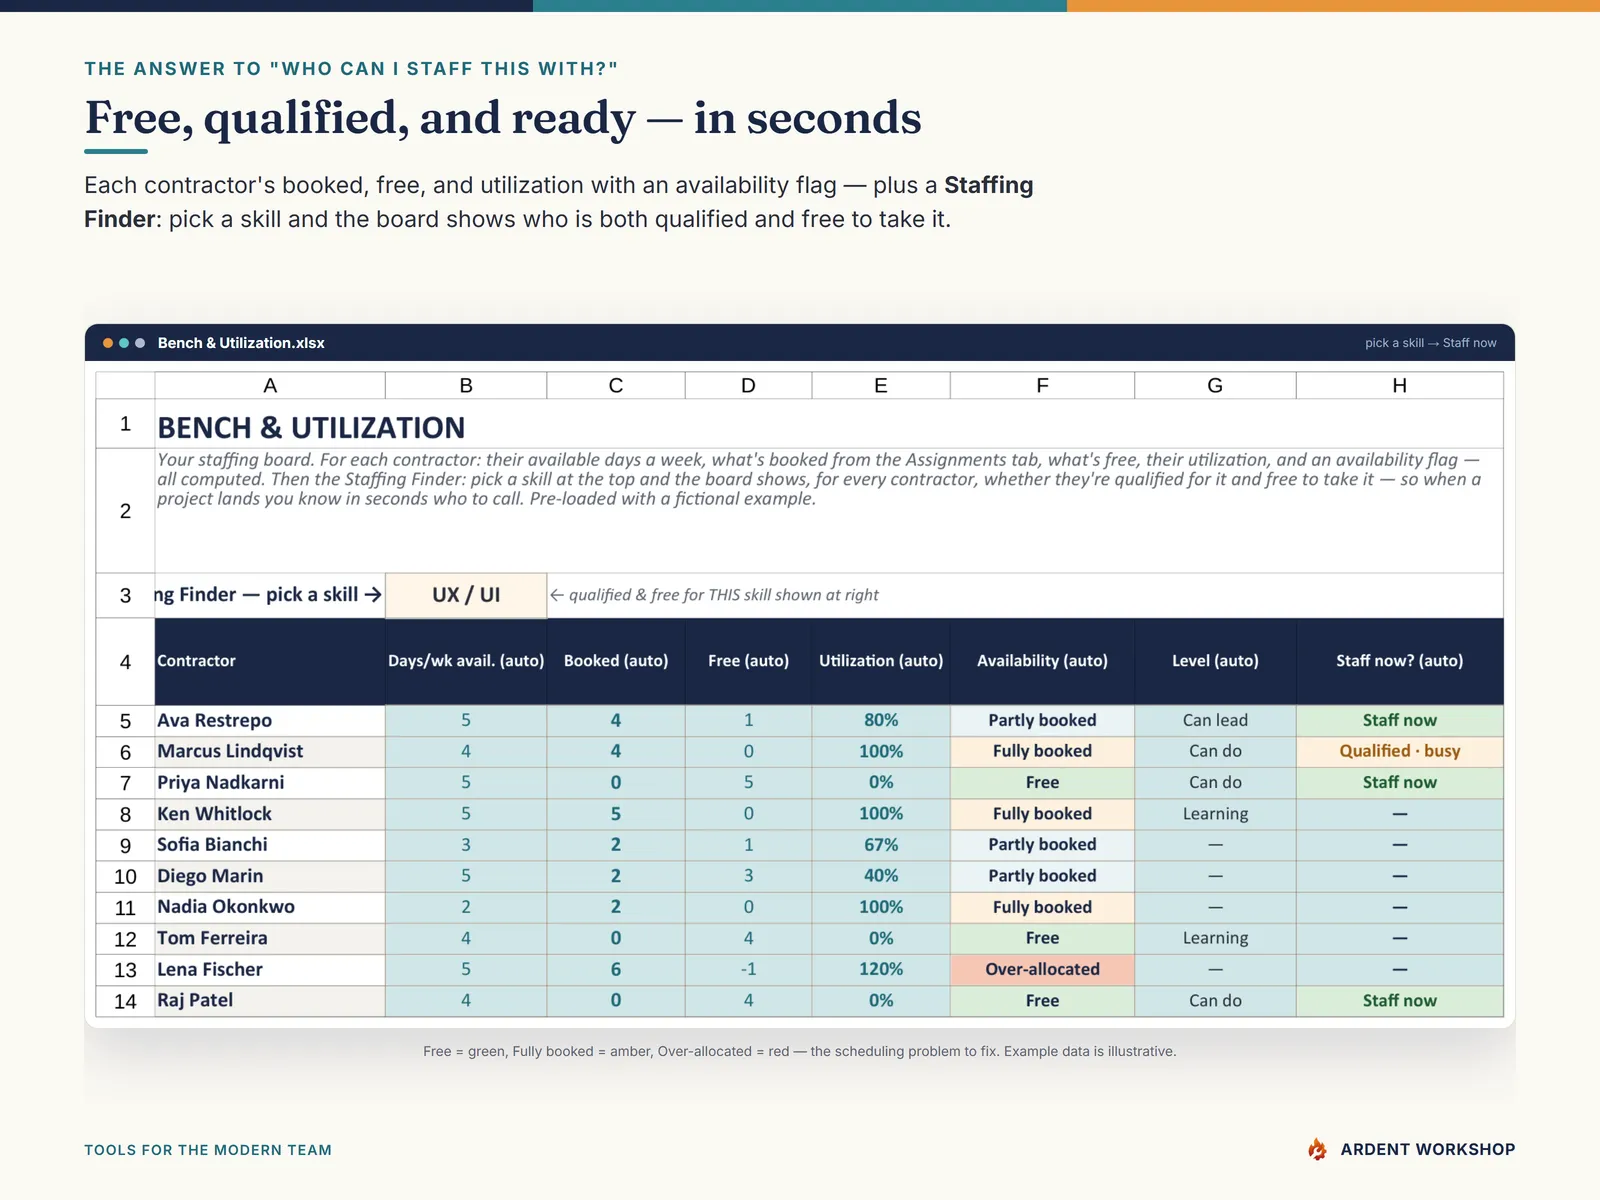Click the Utilization (auto) header cell
Image resolution: width=1600 pixels, height=1200 pixels.
[x=881, y=661]
